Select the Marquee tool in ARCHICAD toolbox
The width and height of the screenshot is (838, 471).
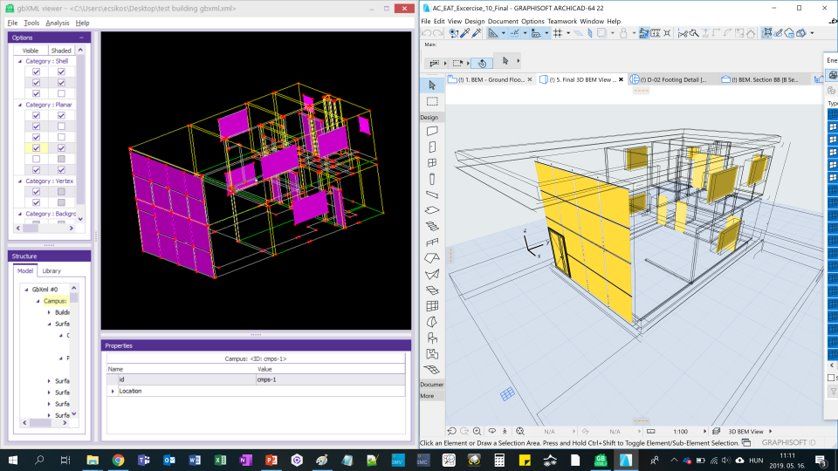[x=432, y=102]
